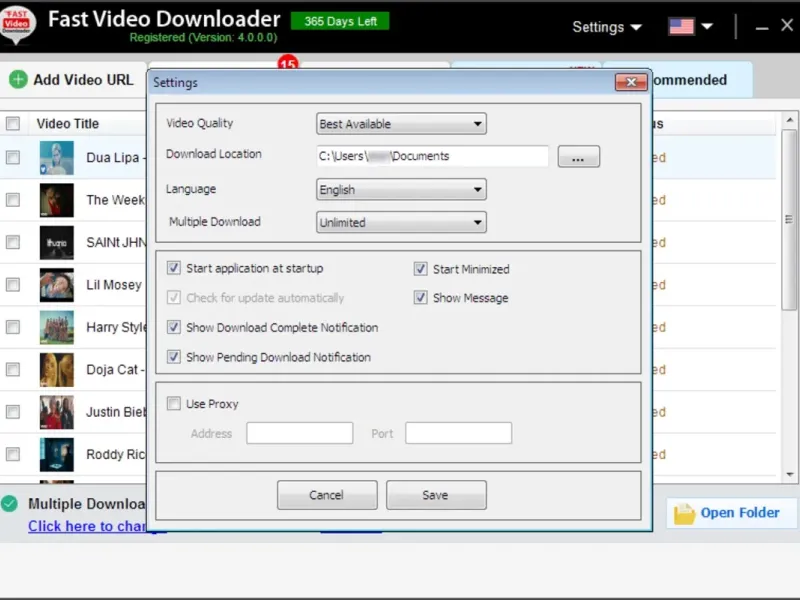Open the Justin Bieber video thumbnail

pos(57,412)
